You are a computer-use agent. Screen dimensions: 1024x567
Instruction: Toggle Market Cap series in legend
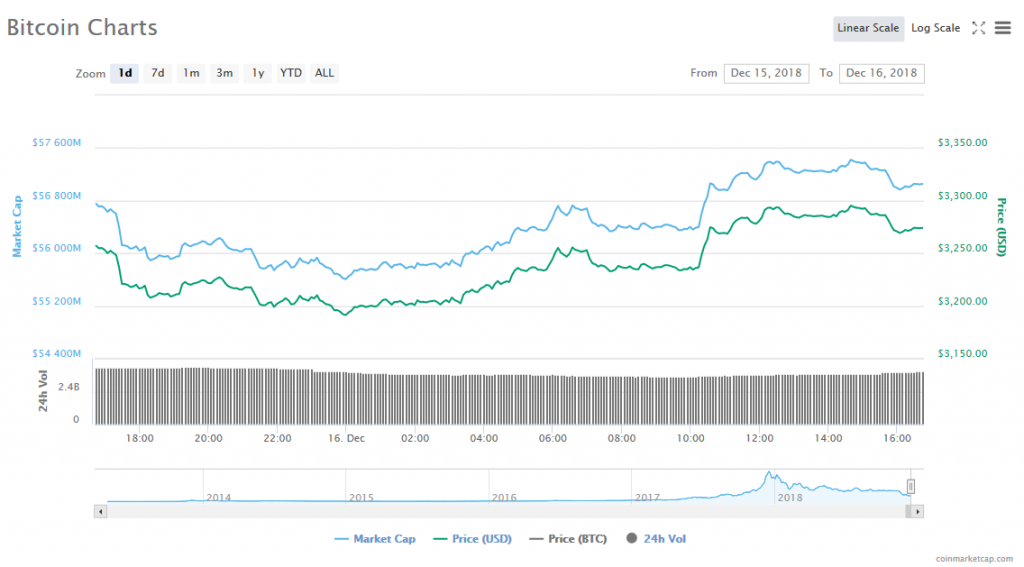point(374,539)
